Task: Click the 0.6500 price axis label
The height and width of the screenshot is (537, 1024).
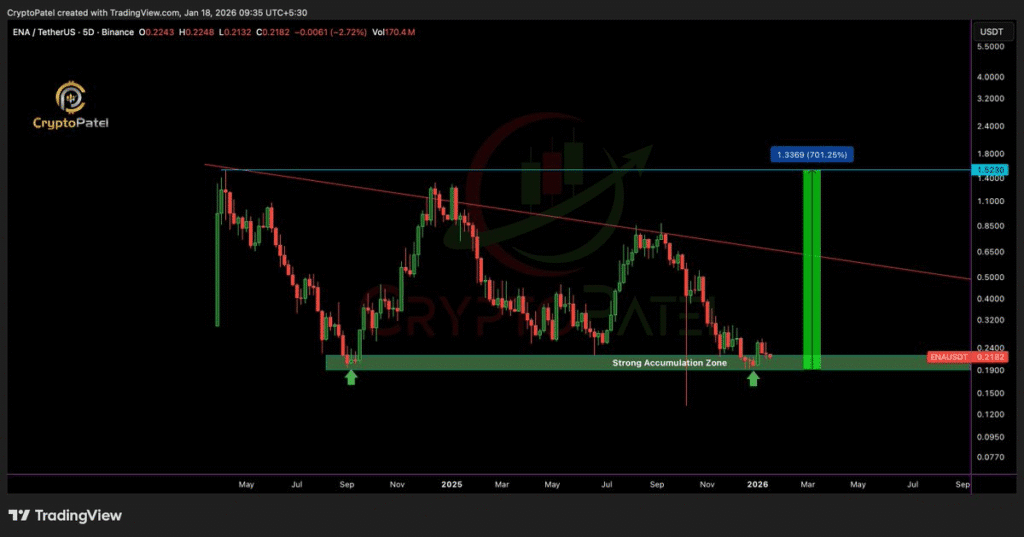Action: 990,252
